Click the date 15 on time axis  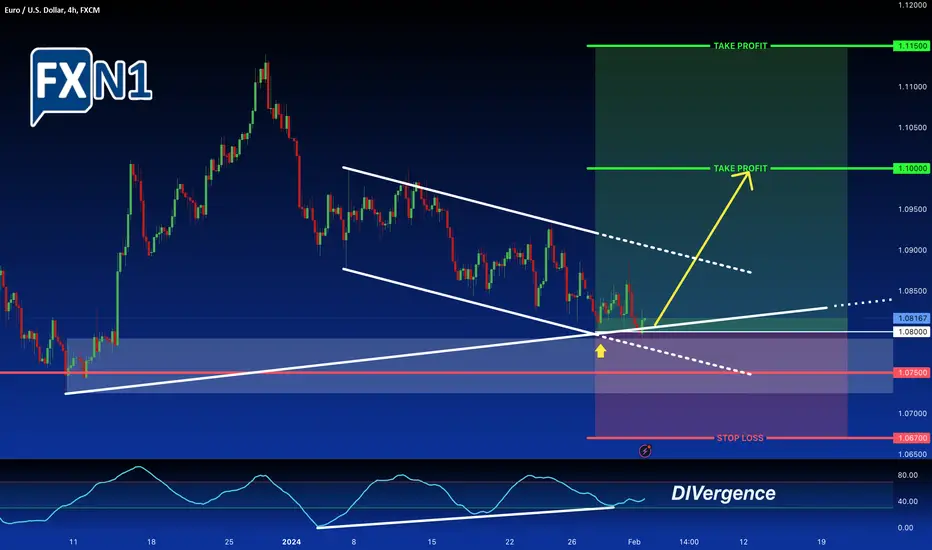432,542
